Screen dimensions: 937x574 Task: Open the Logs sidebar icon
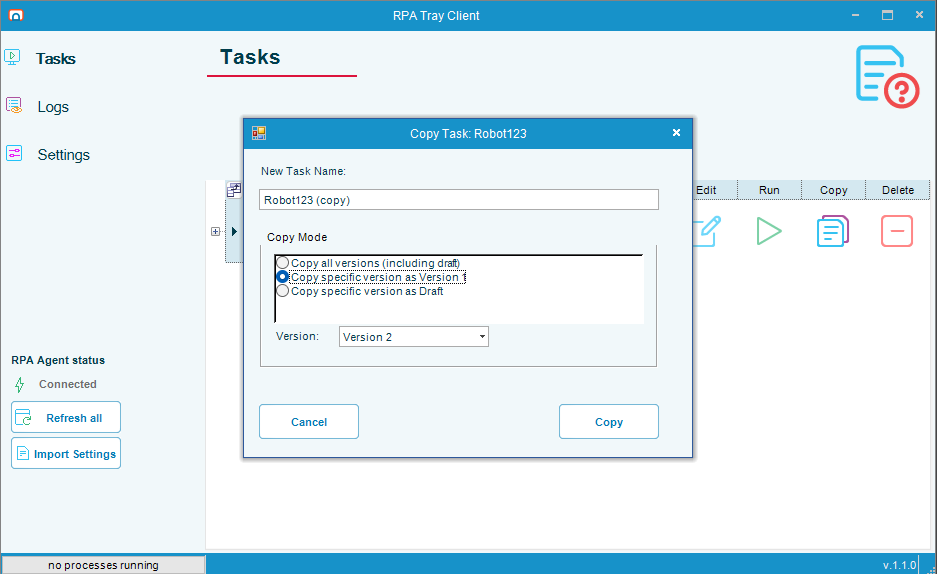pyautogui.click(x=14, y=106)
